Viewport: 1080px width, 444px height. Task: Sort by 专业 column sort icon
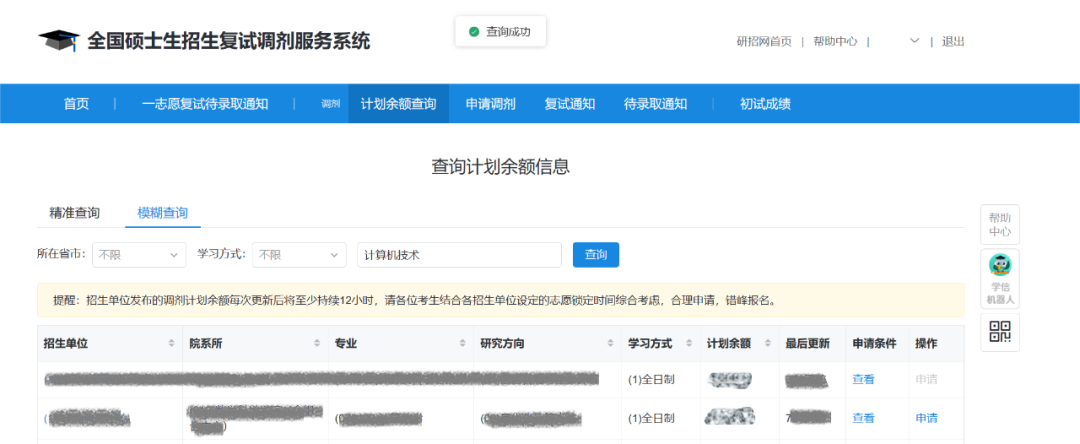point(462,344)
